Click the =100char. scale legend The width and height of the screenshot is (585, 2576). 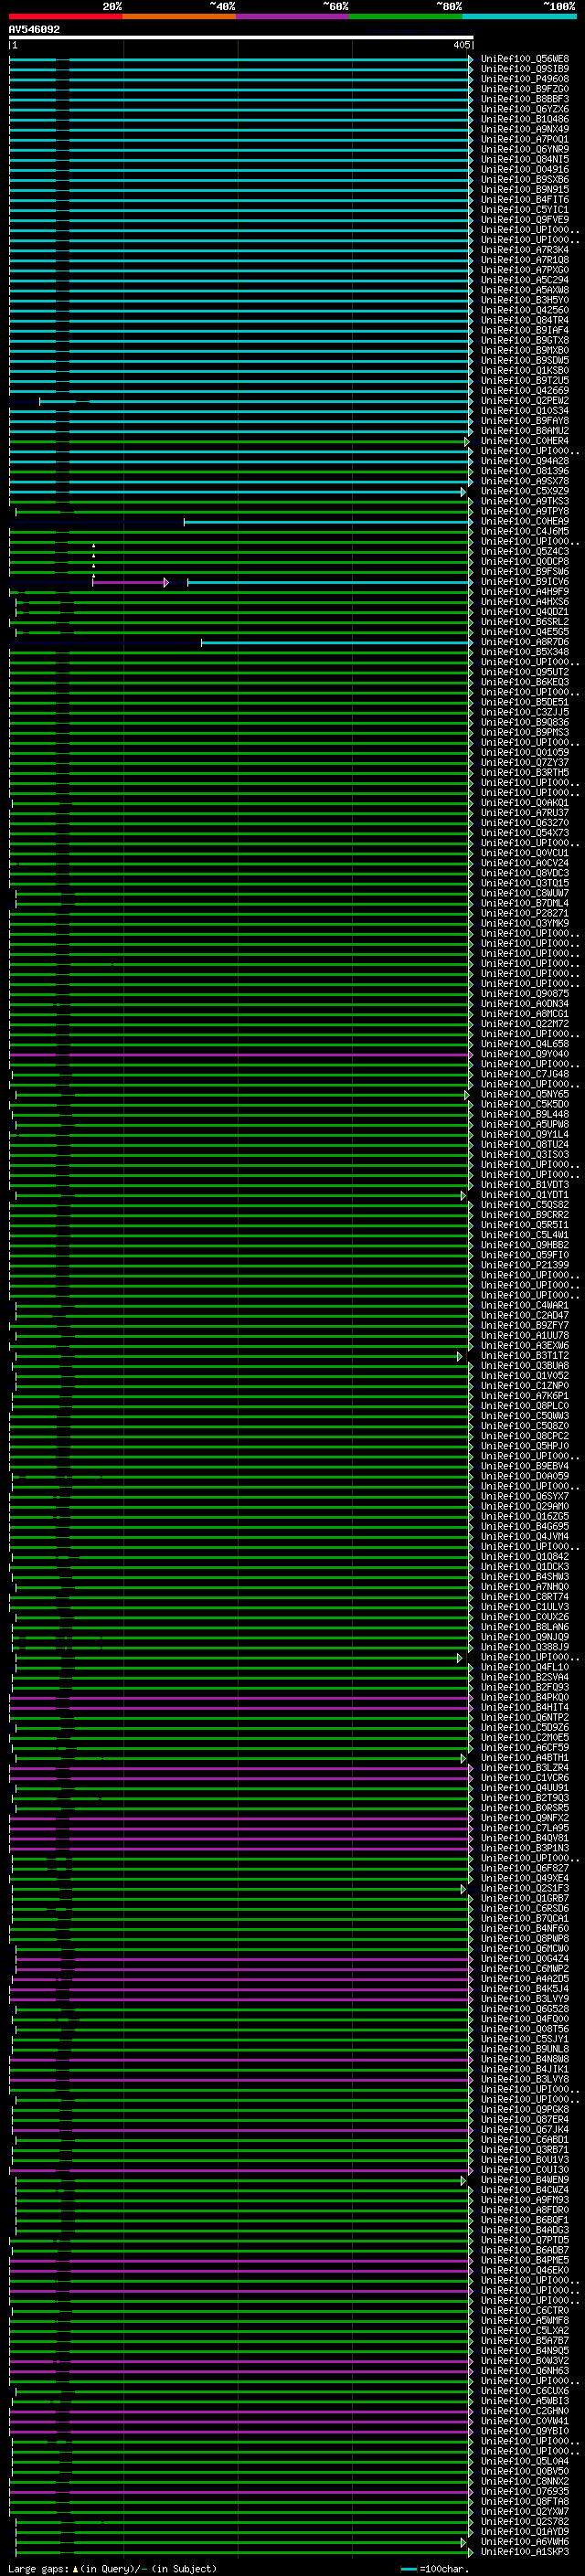(x=434, y=2569)
